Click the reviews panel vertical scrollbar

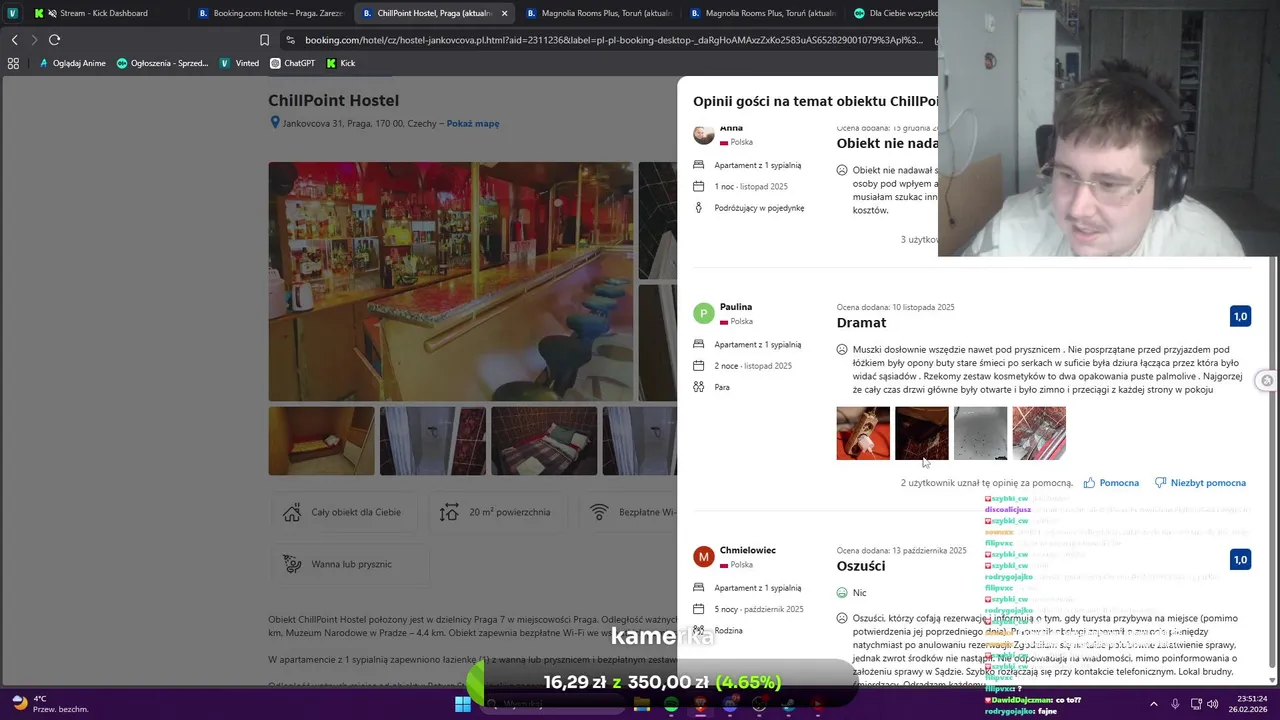click(x=1272, y=460)
